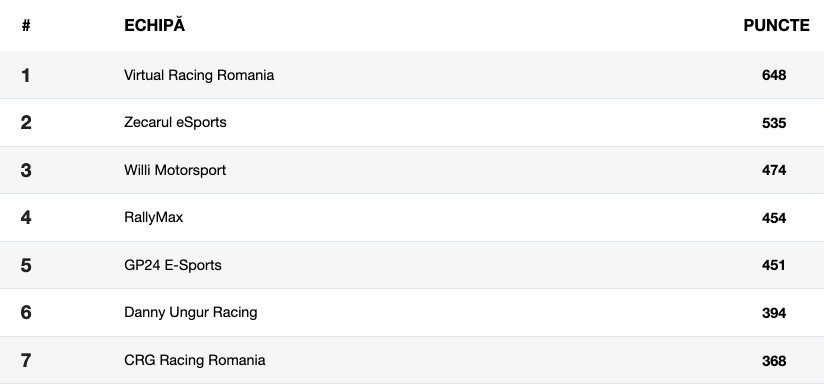Open Danny Ungur Racing entry
The width and height of the screenshot is (824, 384).
click(191, 313)
